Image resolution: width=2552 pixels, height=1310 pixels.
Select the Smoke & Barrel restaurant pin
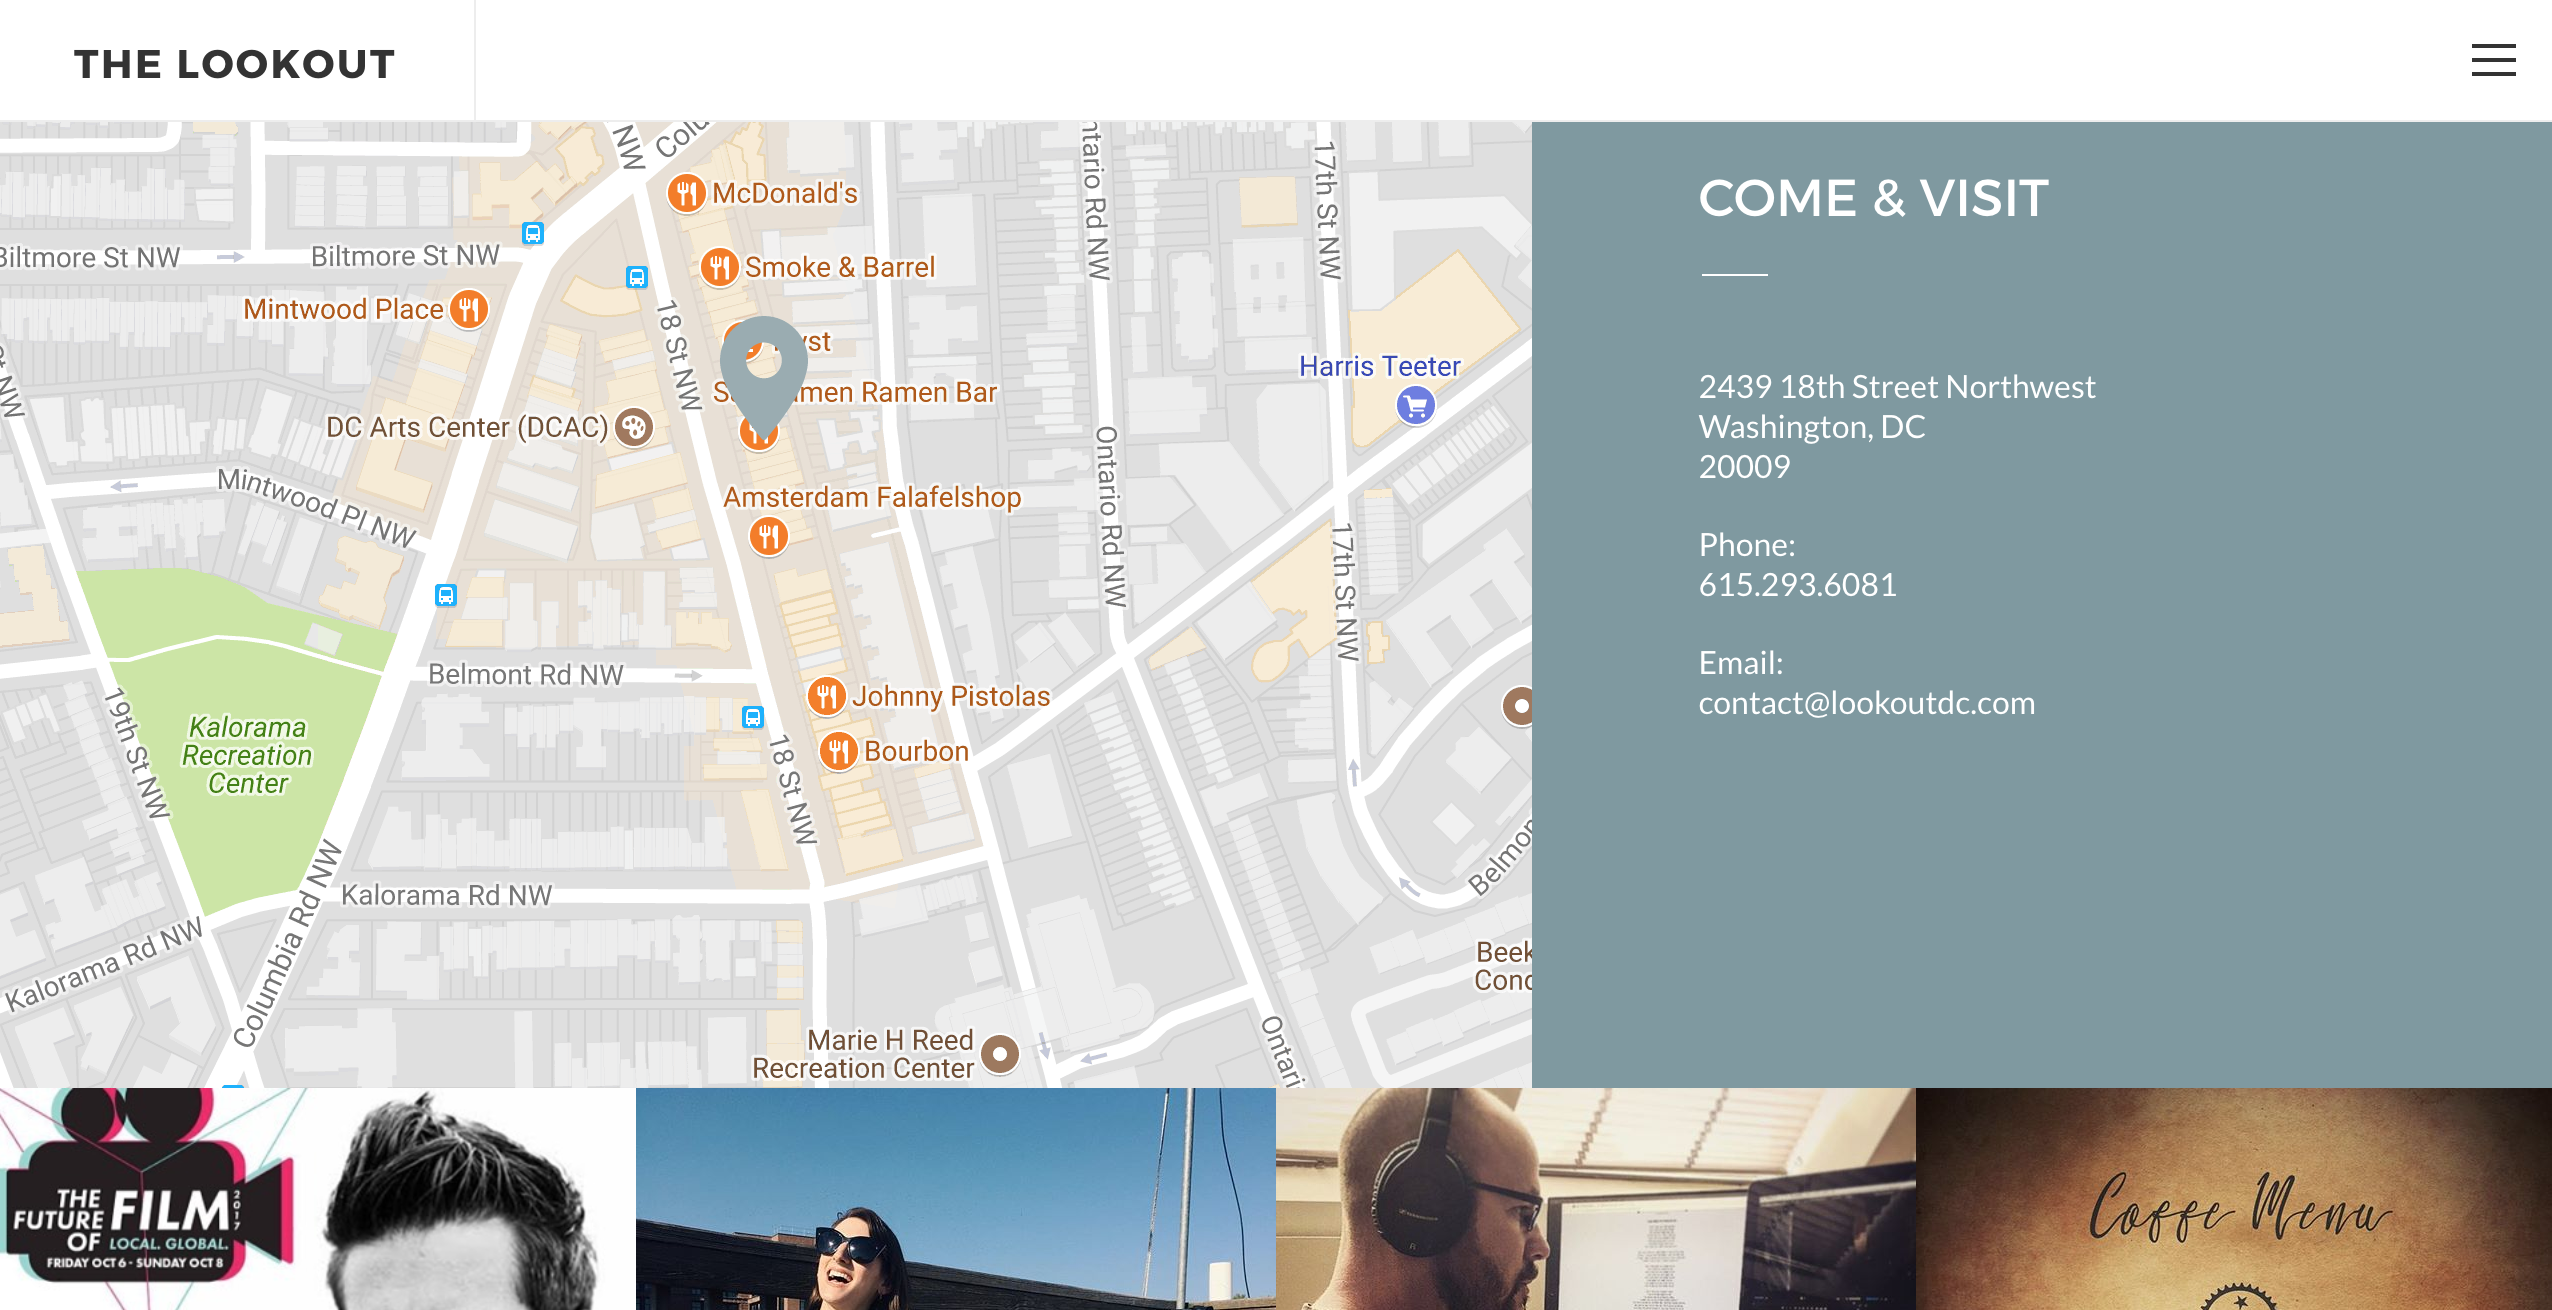(719, 267)
